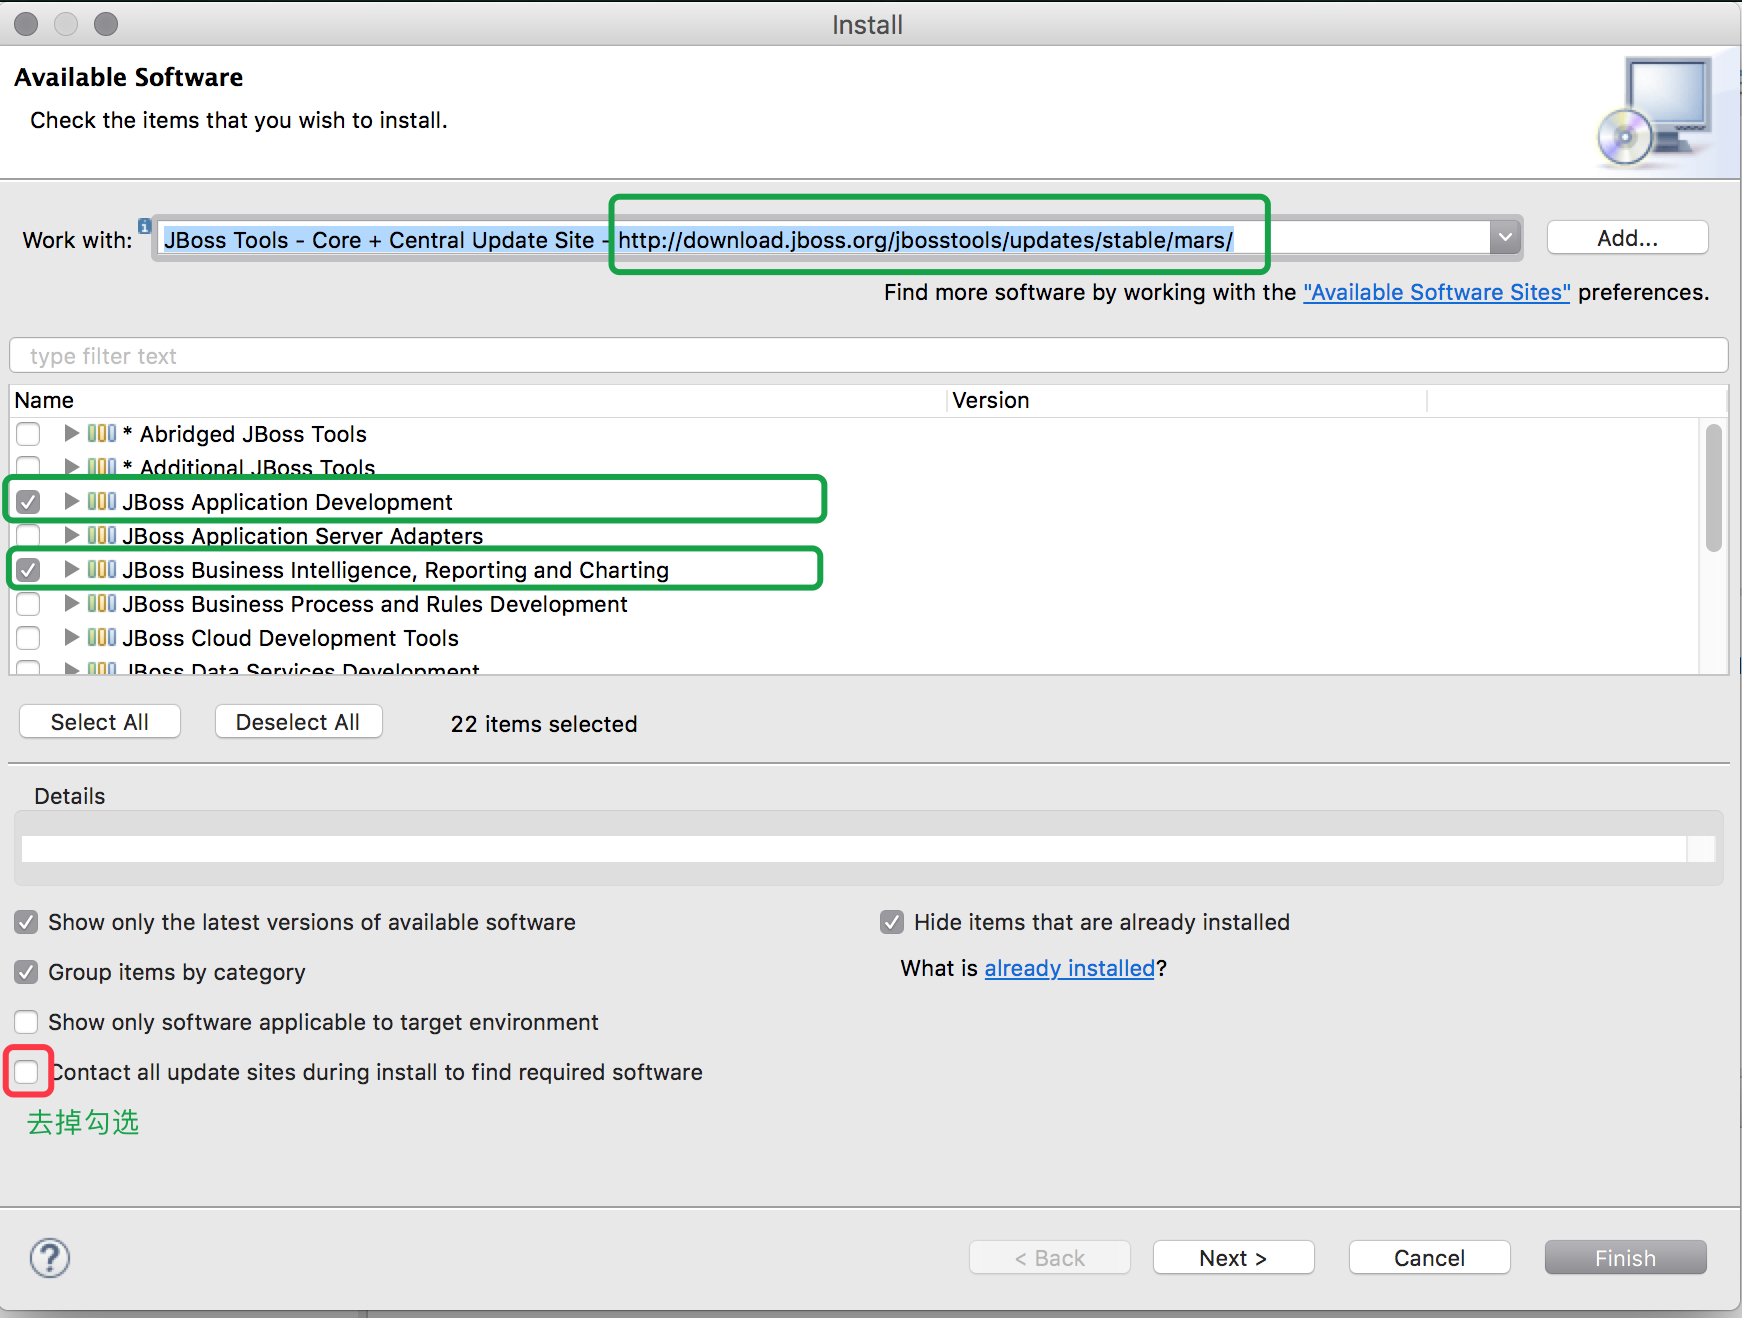
Task: Click the Finish button
Action: tap(1625, 1258)
